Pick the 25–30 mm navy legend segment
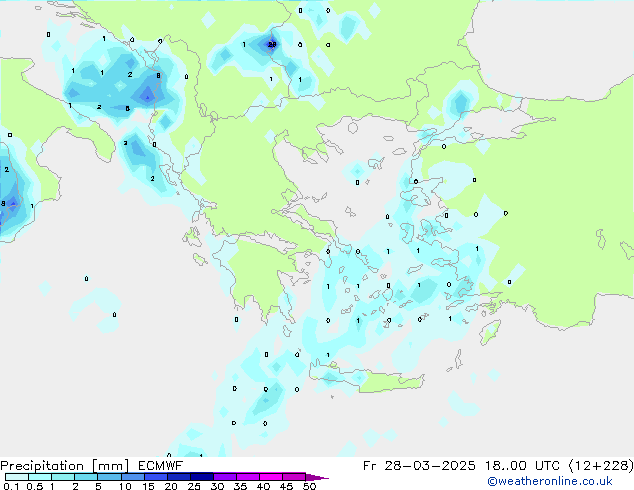634x490 pixels. coord(202,477)
